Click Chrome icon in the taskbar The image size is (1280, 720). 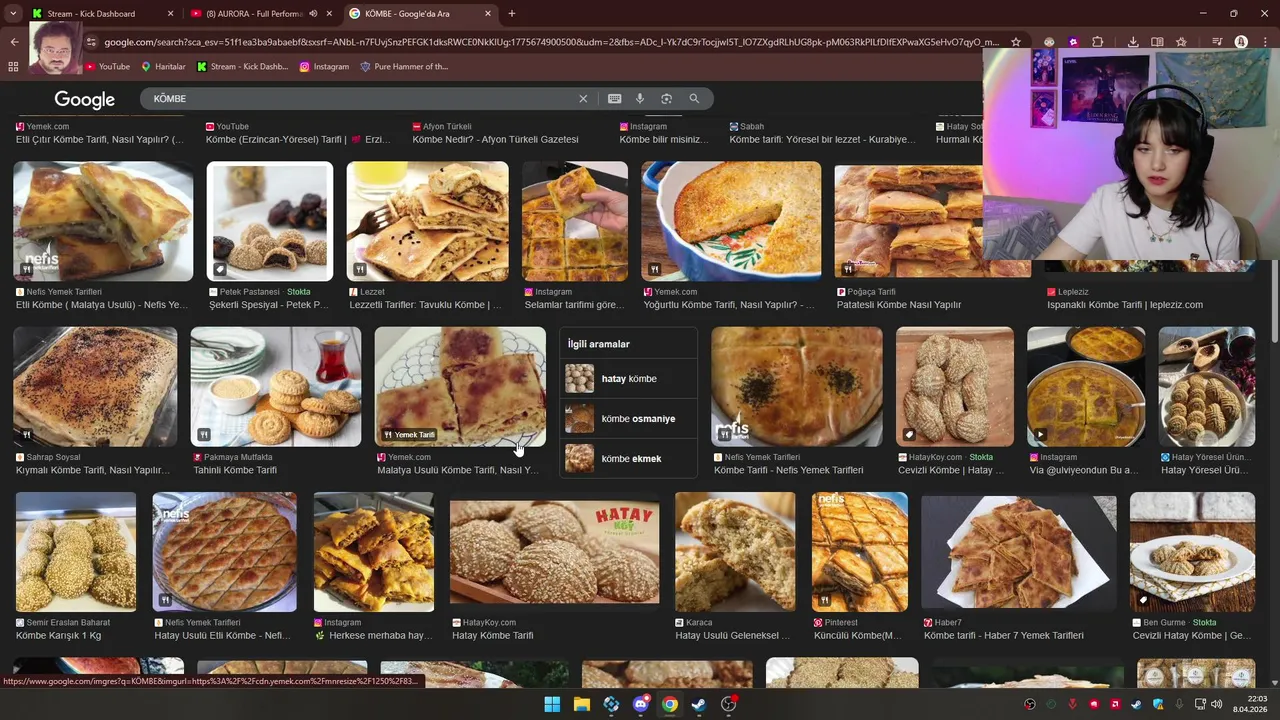[670, 705]
